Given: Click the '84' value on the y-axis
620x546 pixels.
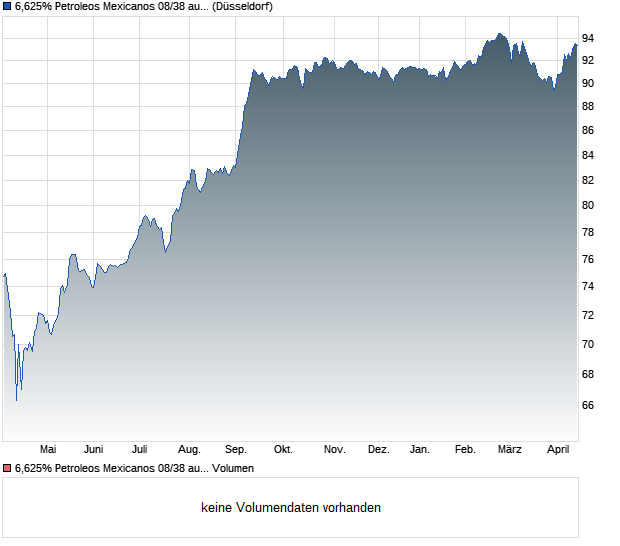Looking at the screenshot, I should click(x=588, y=155).
